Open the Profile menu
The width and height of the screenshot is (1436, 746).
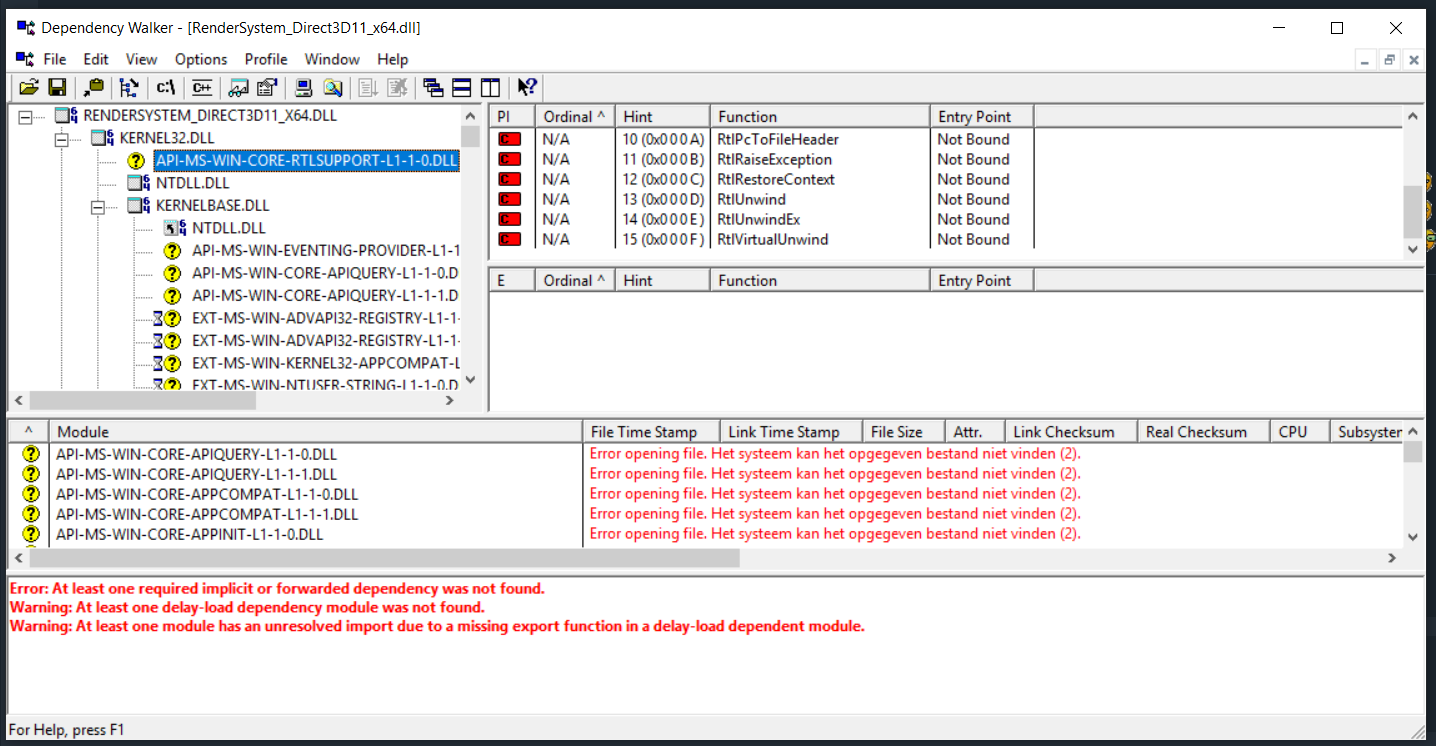pos(266,59)
